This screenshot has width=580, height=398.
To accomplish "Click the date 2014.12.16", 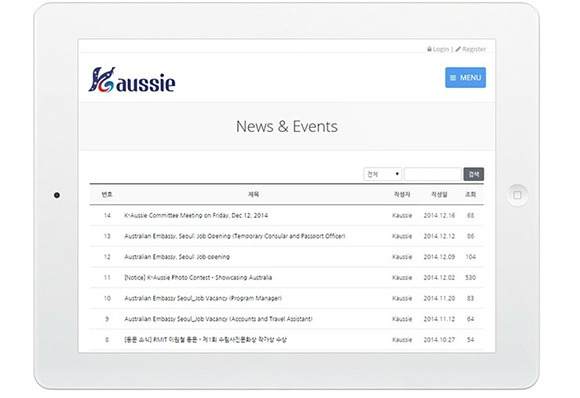I will pyautogui.click(x=439, y=215).
